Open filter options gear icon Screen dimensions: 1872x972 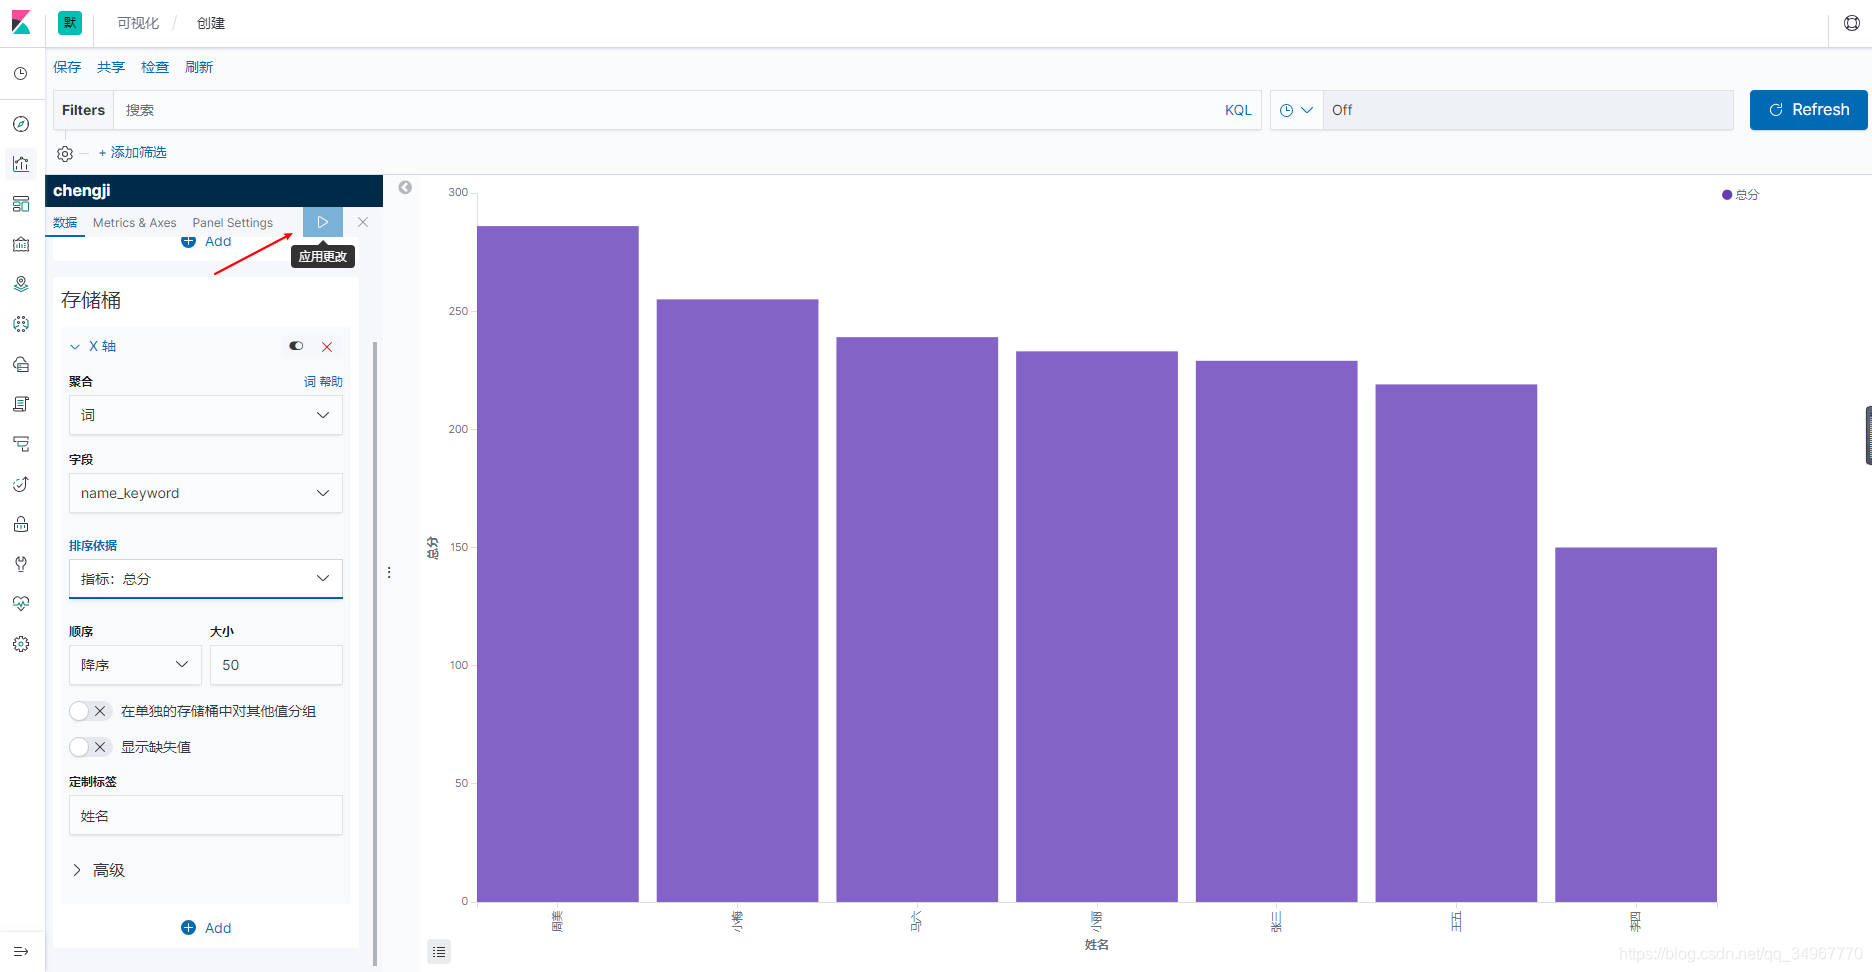[65, 153]
